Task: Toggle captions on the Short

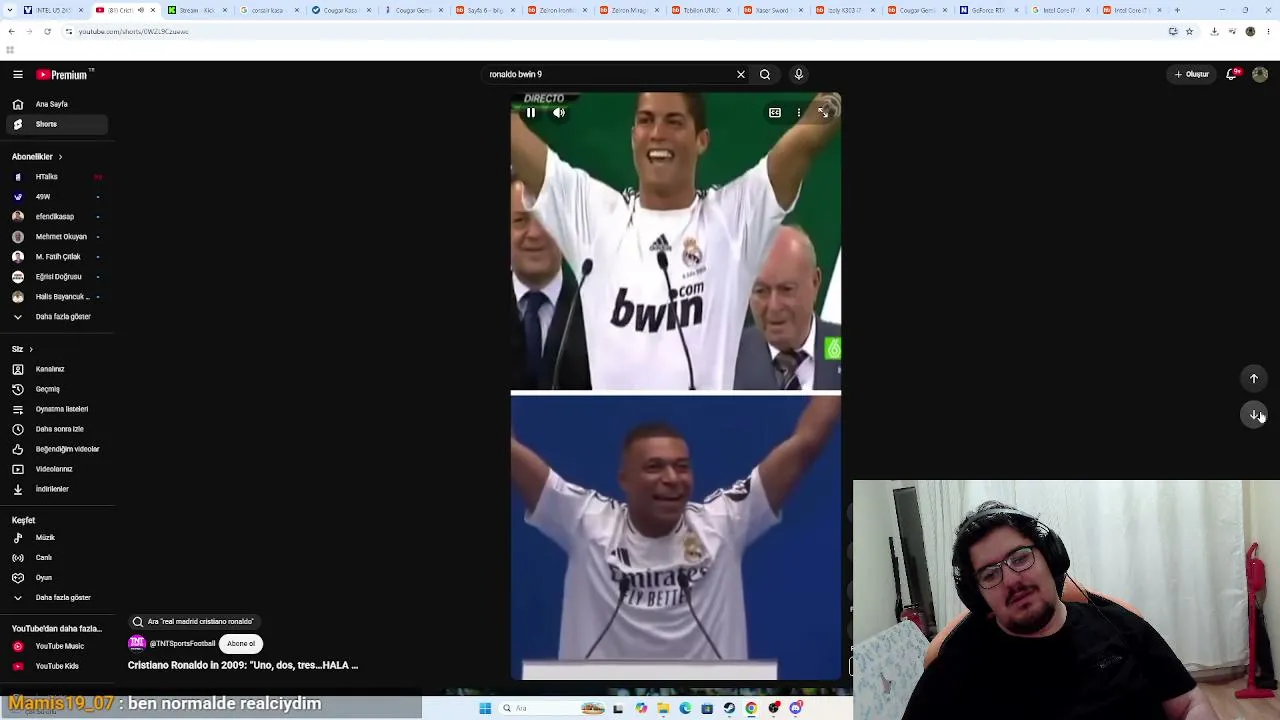Action: tap(775, 113)
